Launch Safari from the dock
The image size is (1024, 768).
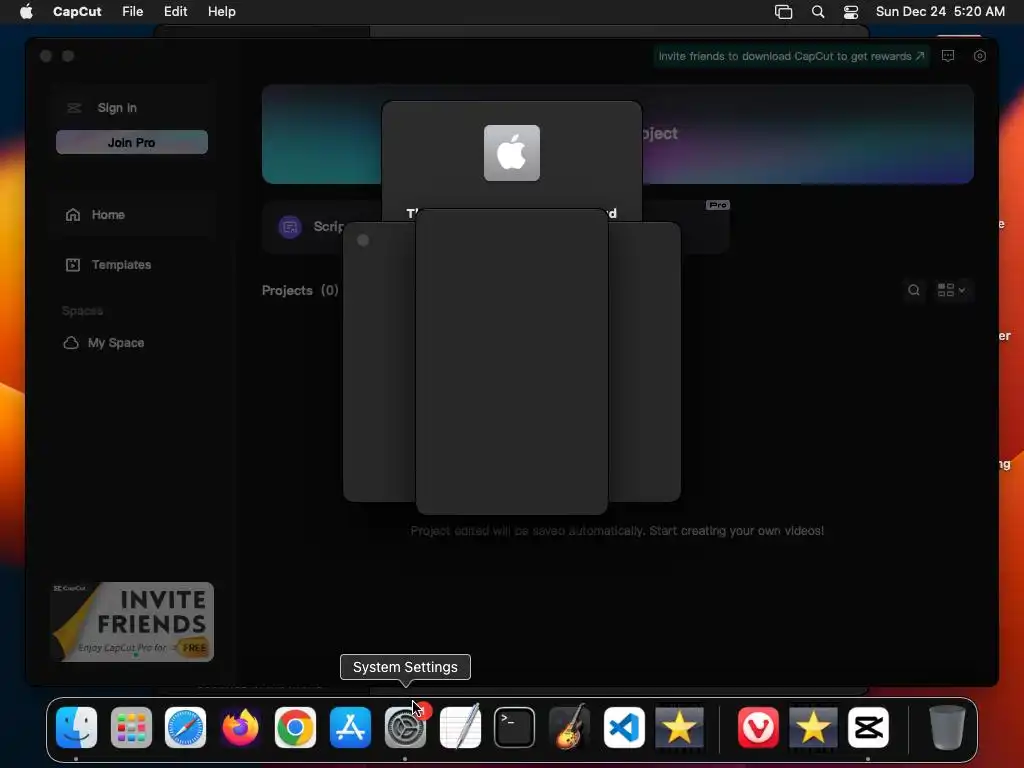click(185, 727)
